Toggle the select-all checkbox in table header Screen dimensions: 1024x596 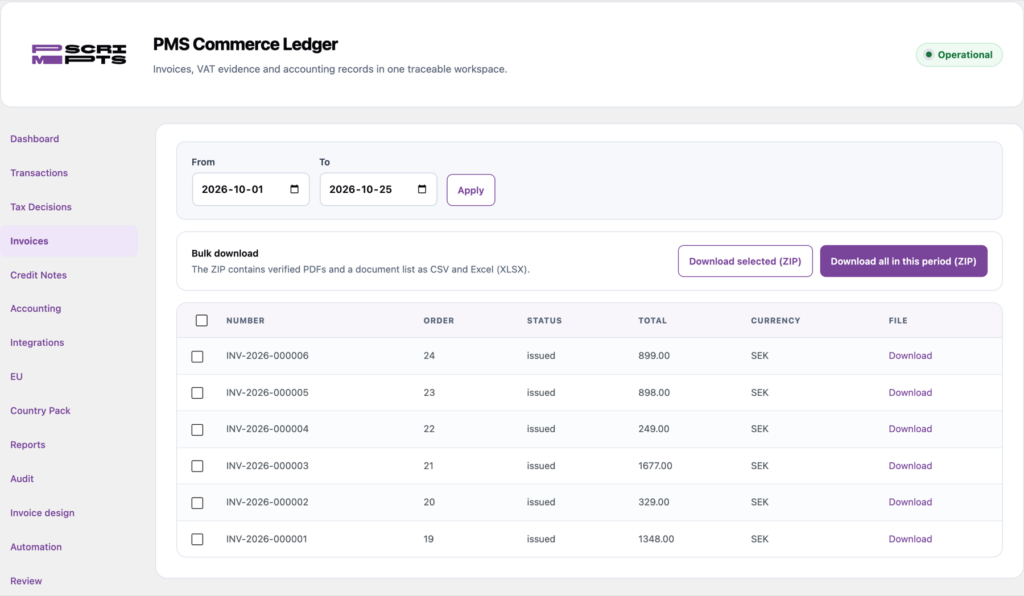point(202,321)
